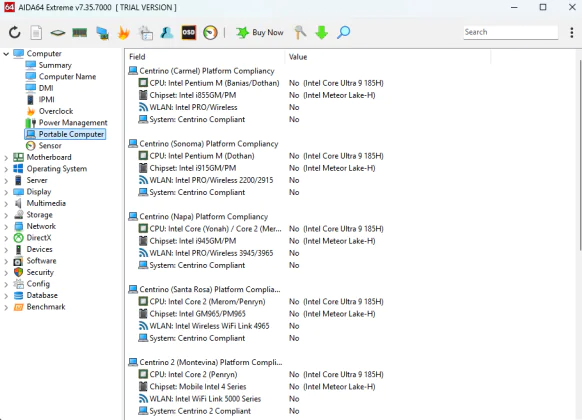
Task: Expand the Operating System node
Action: coord(6,169)
